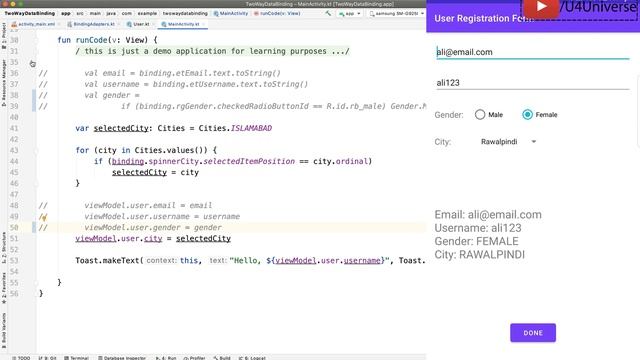
Task: Open the Terminal tool window
Action: [x=77, y=358]
